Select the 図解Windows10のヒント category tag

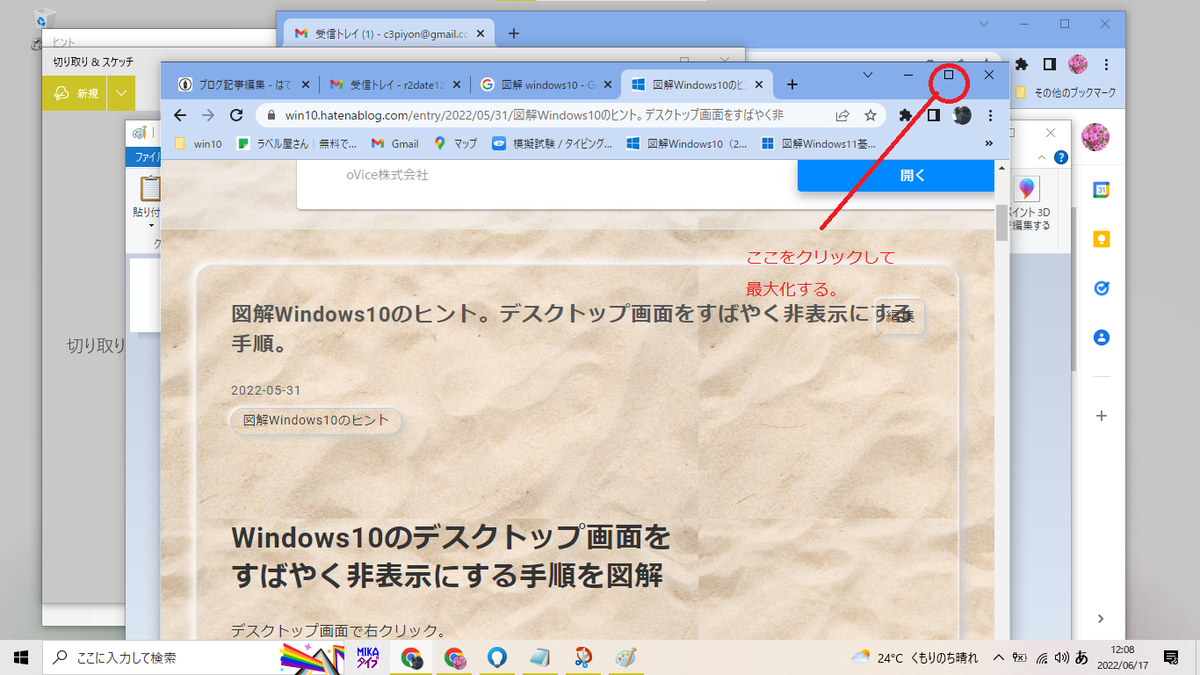coord(316,421)
